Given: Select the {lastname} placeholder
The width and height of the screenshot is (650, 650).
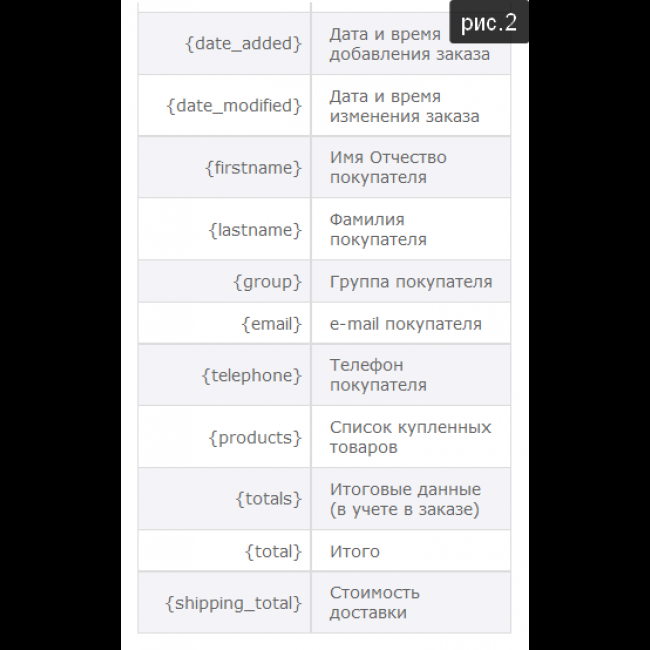Looking at the screenshot, I should point(254,230).
